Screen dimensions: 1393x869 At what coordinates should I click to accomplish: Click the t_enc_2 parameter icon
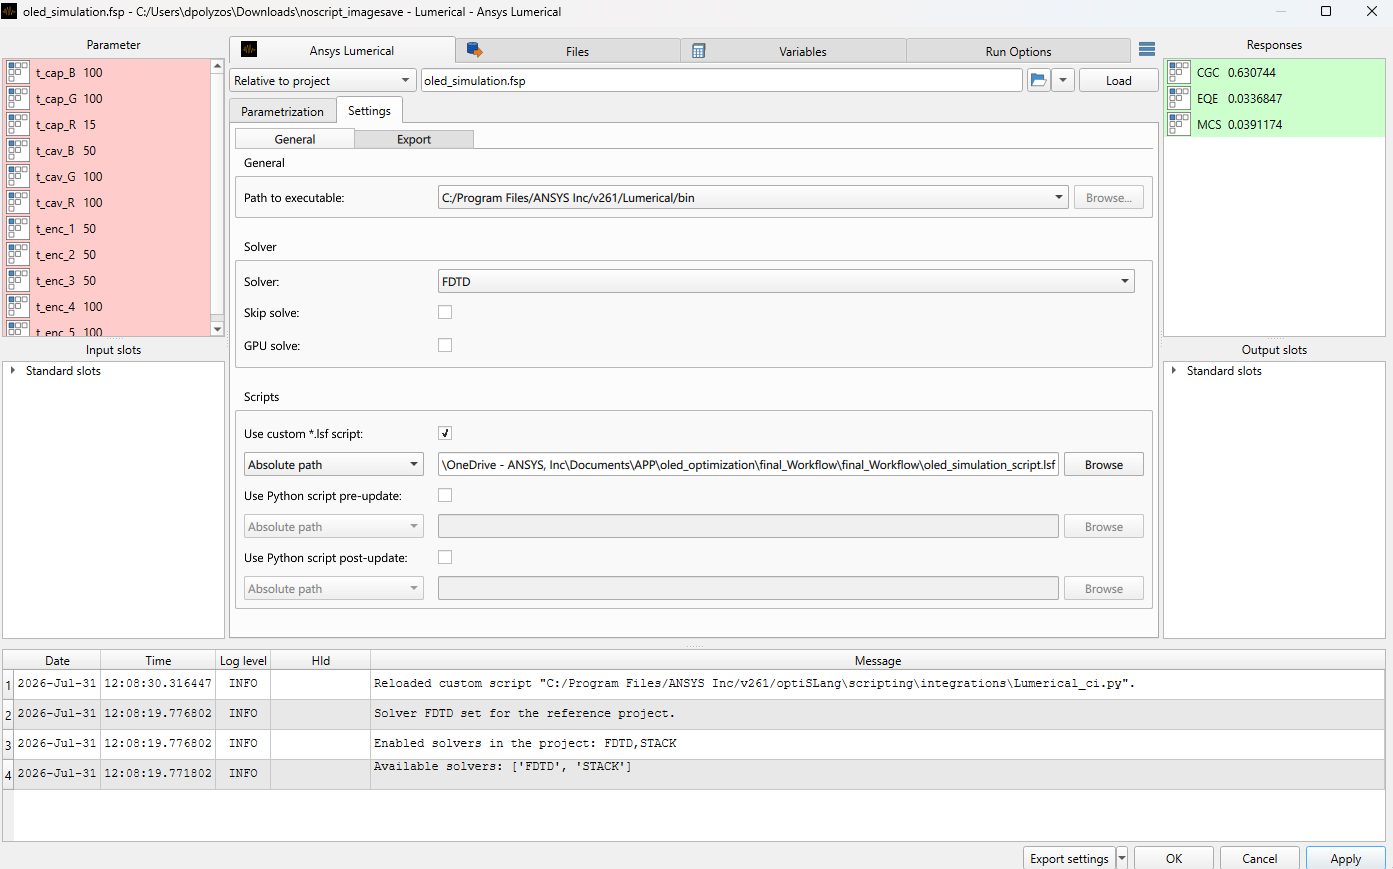tap(18, 254)
